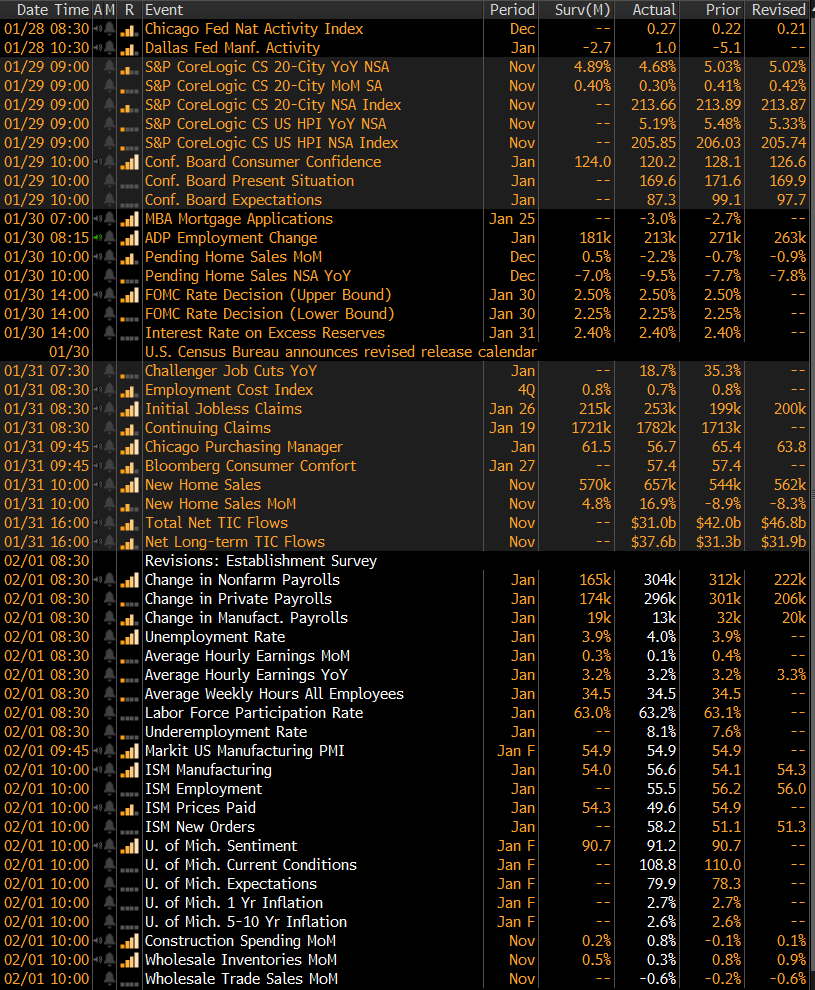Open U.S. Census Bureau revised release calendar announcement
Viewport: 815px width, 990px height.
[x=340, y=352]
